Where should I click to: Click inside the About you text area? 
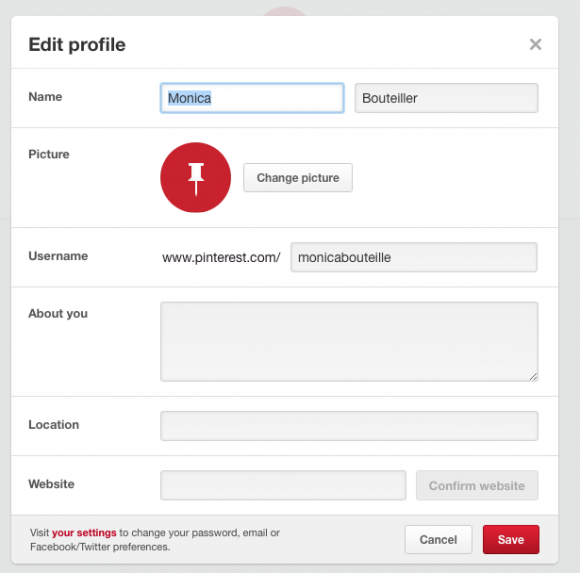pos(349,341)
